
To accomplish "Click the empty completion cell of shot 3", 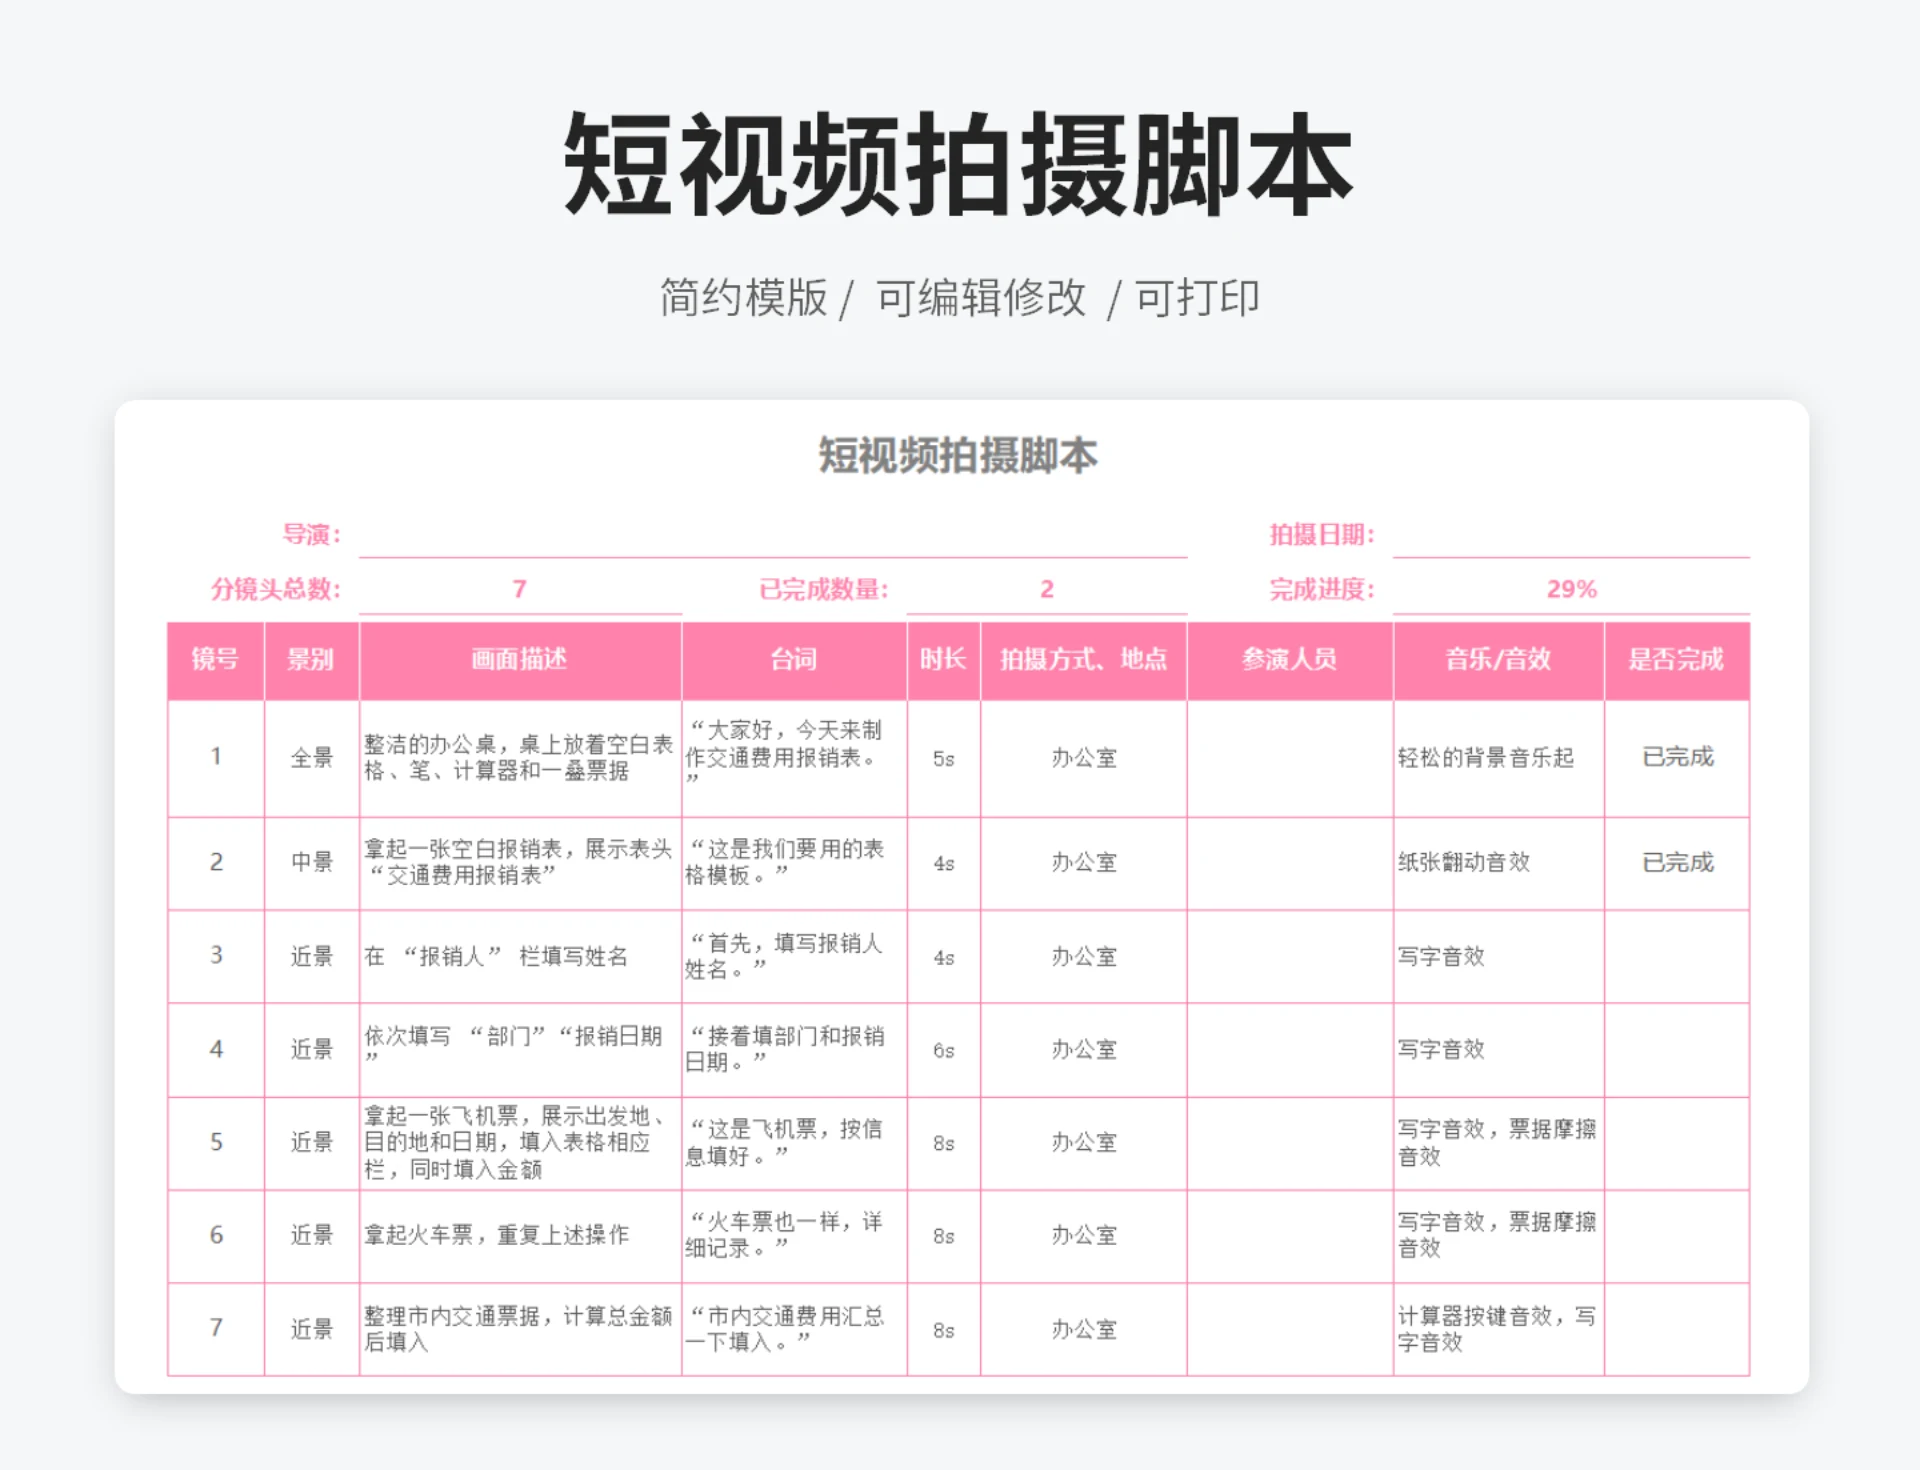I will tap(1679, 956).
